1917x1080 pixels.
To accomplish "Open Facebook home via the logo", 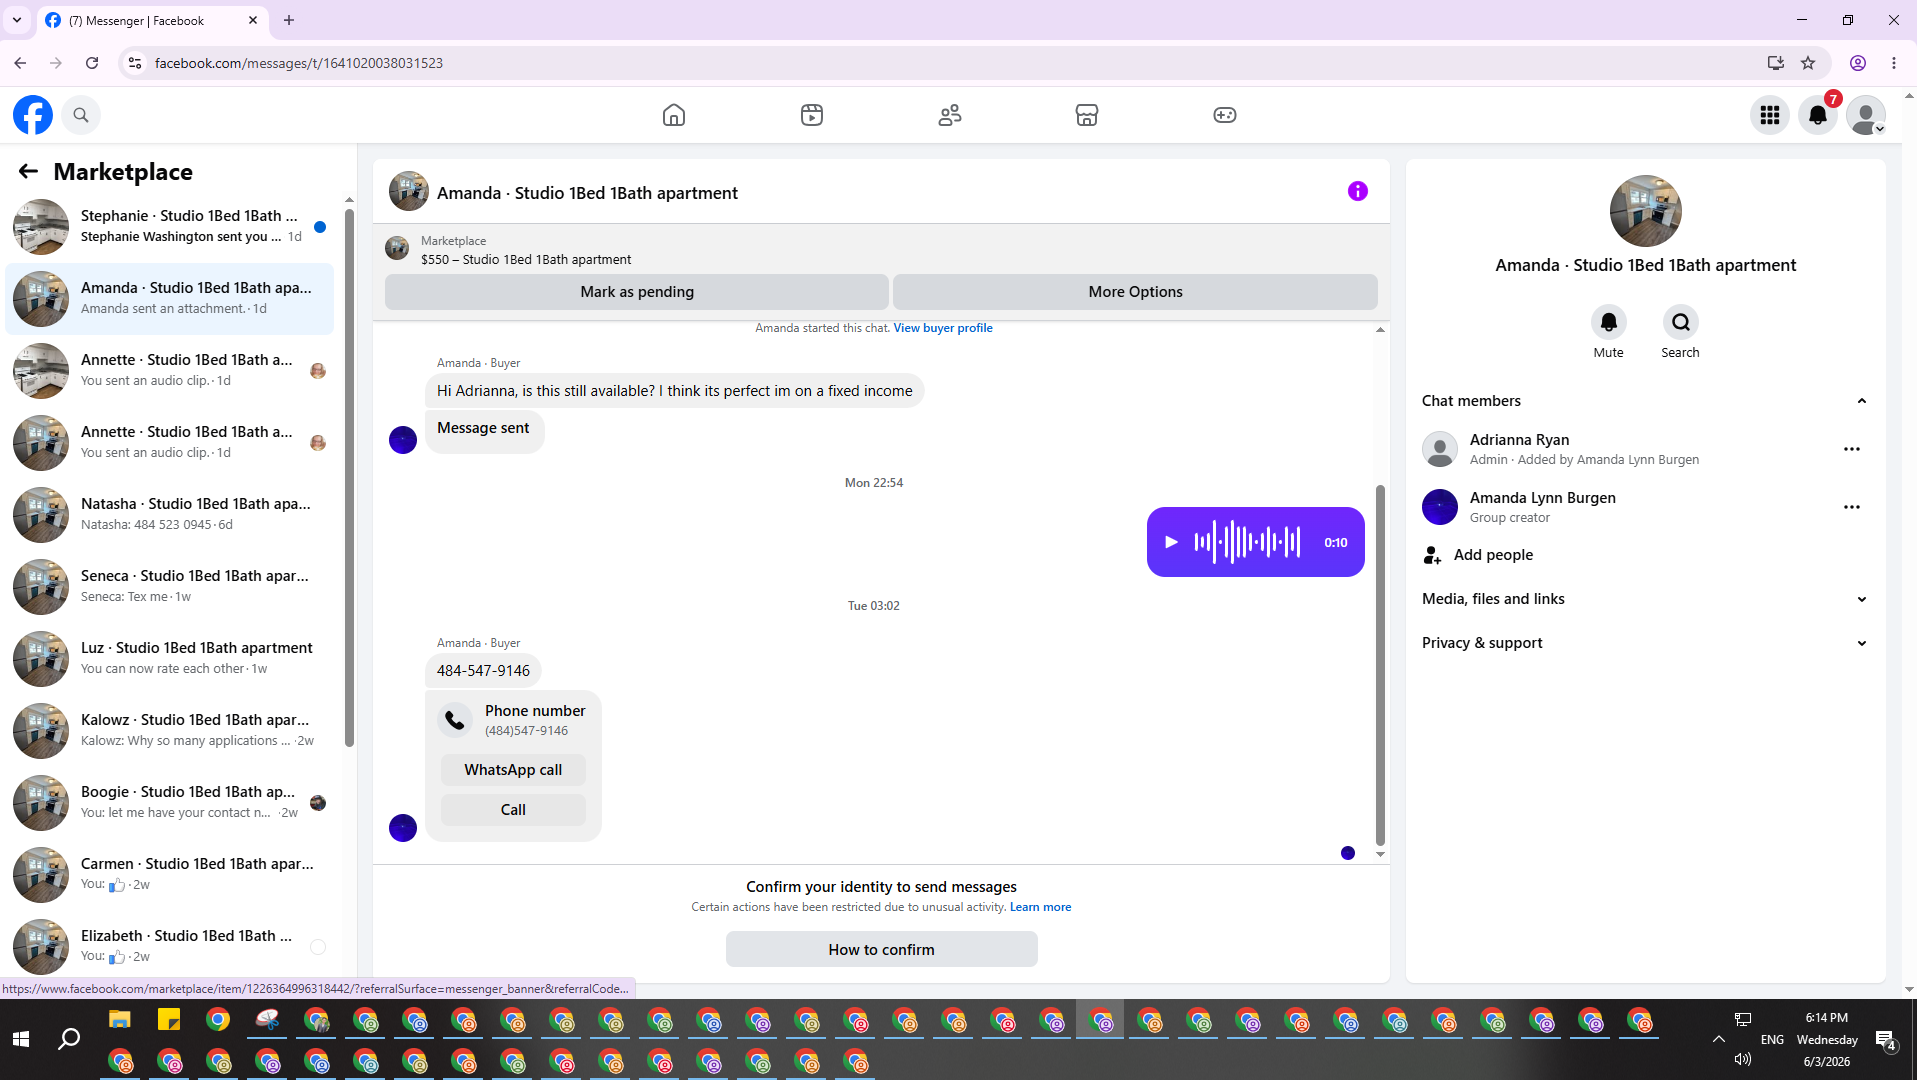I will pyautogui.click(x=33, y=115).
